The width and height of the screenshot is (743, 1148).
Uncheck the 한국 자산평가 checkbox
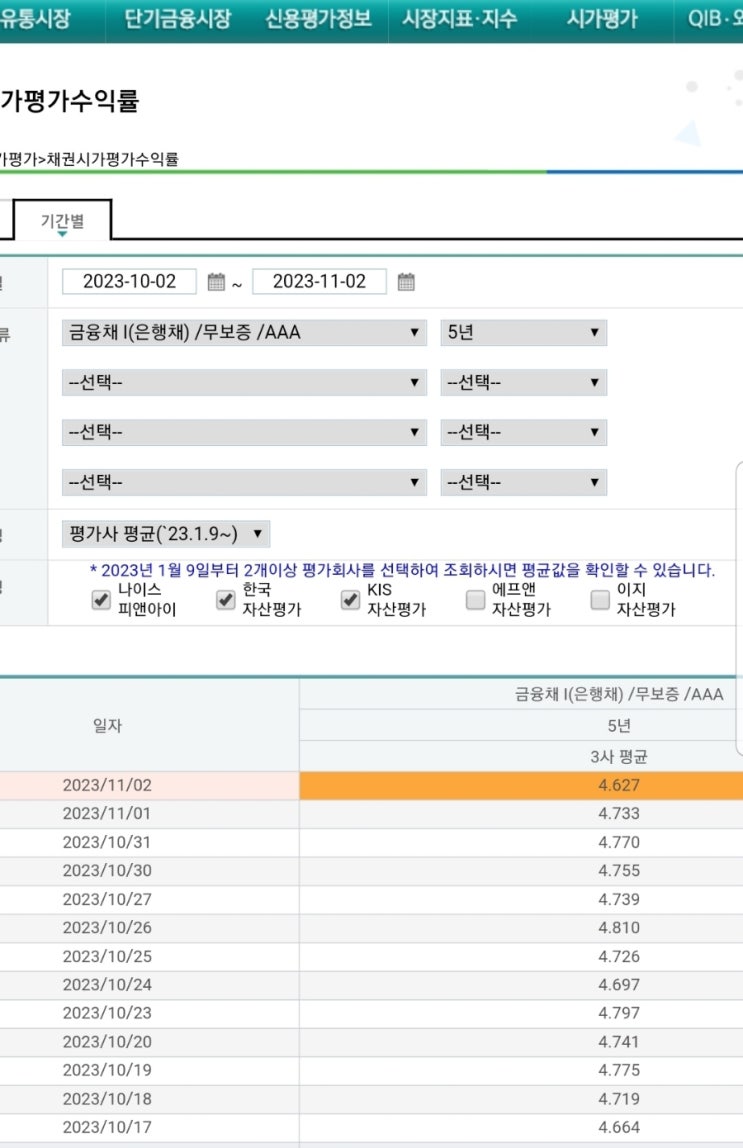point(225,600)
